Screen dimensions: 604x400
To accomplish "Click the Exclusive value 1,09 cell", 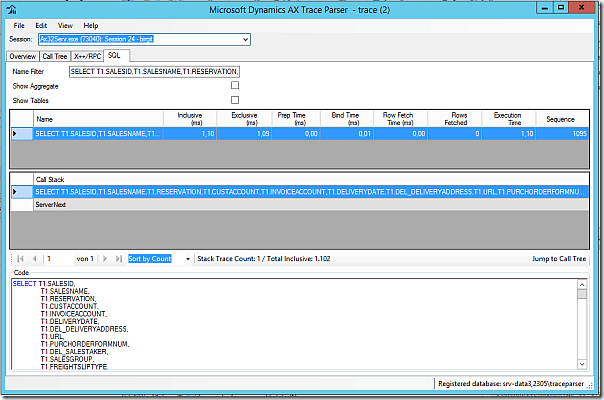I will [244, 134].
